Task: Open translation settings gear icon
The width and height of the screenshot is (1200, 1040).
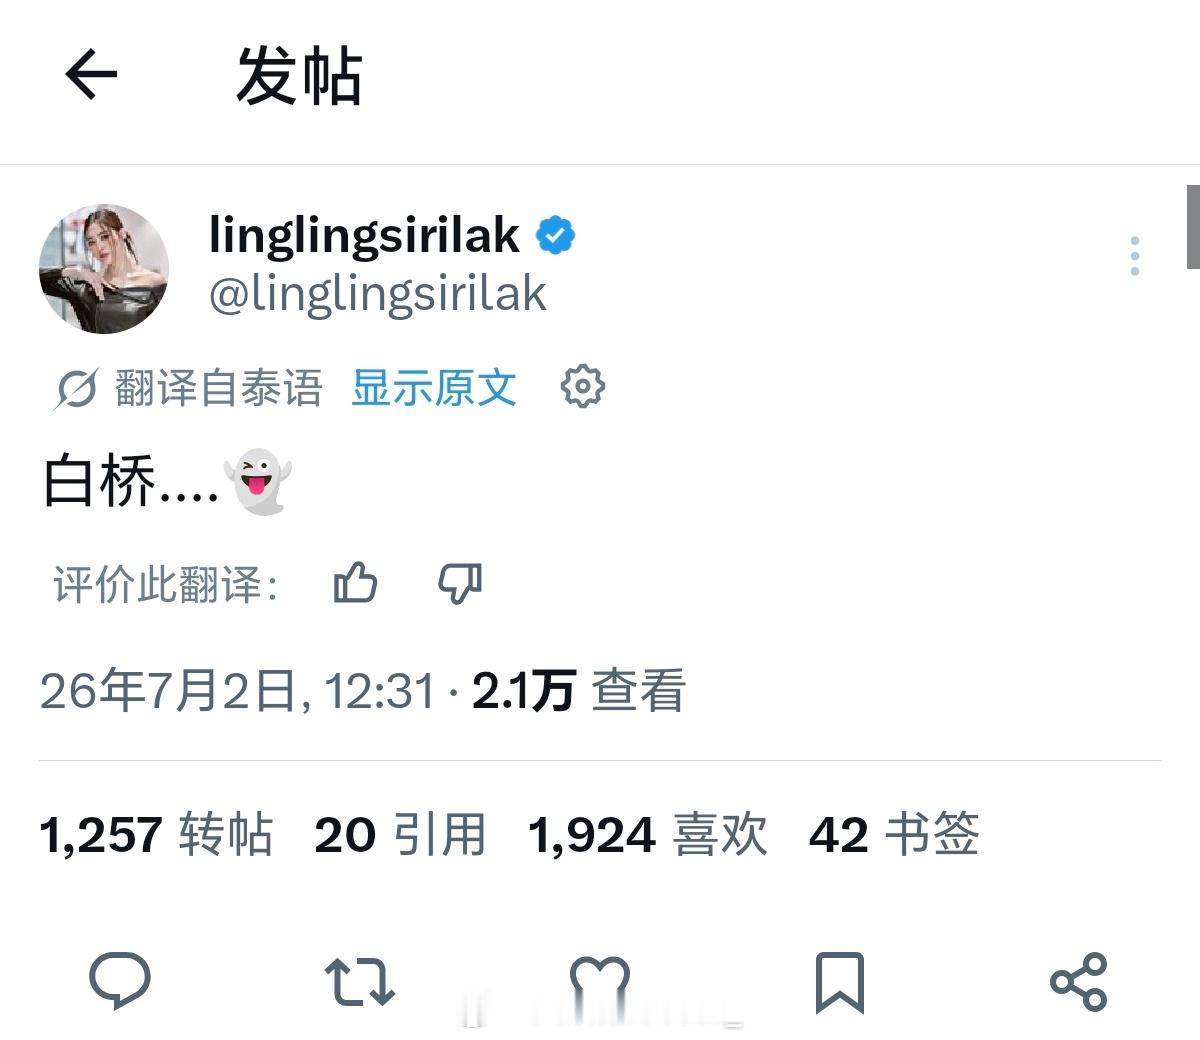Action: pos(583,386)
